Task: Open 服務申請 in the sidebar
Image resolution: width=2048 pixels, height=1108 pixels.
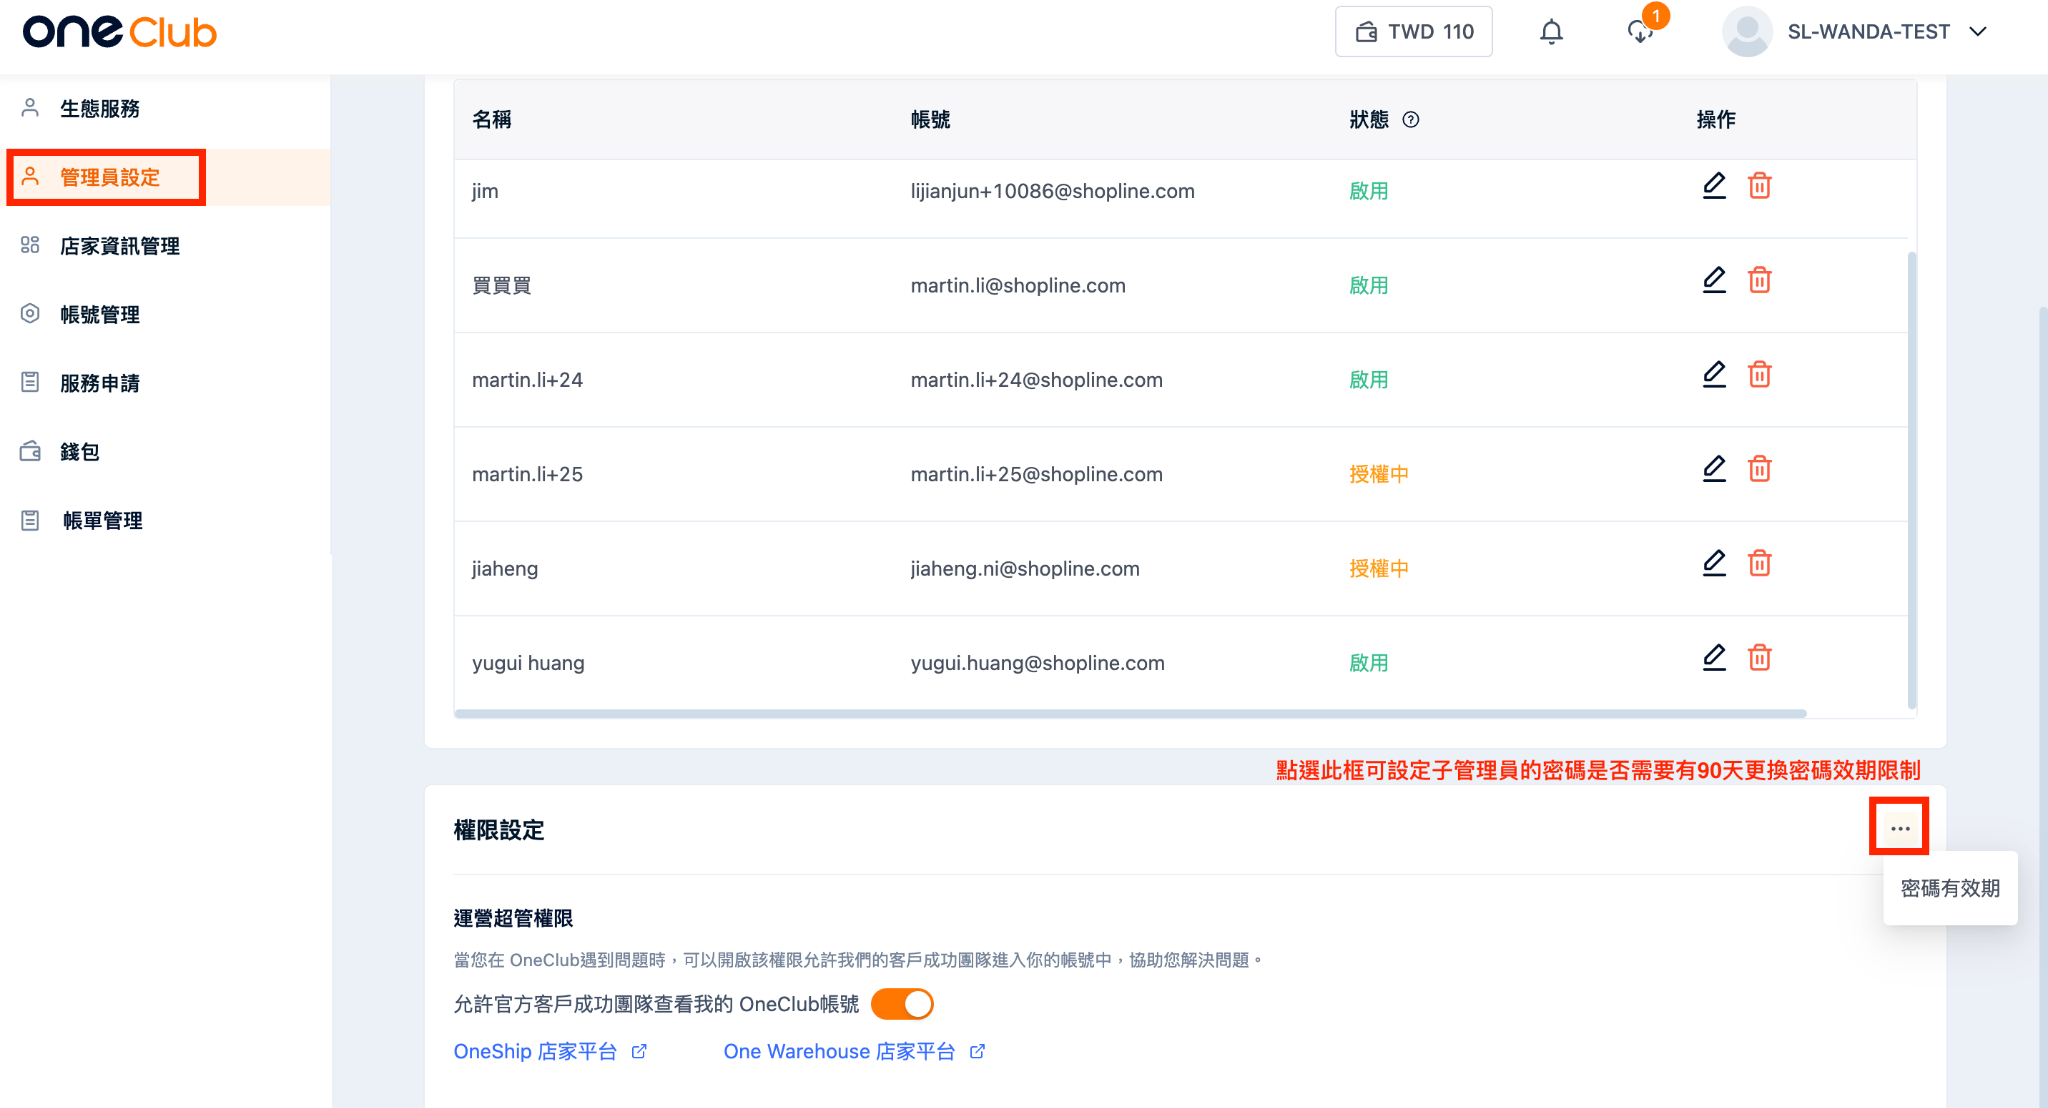Action: point(100,383)
